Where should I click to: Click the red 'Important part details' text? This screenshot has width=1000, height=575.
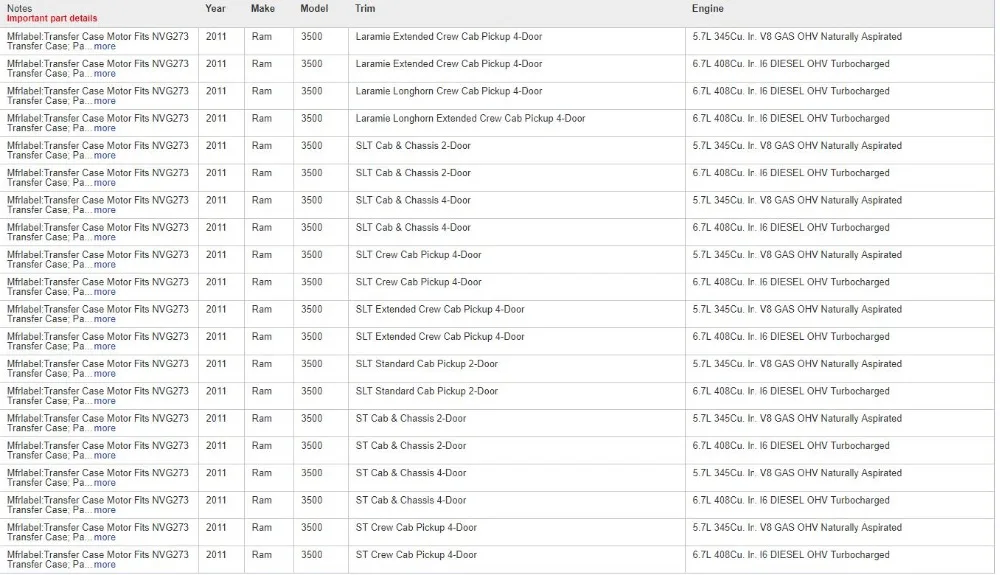point(52,18)
